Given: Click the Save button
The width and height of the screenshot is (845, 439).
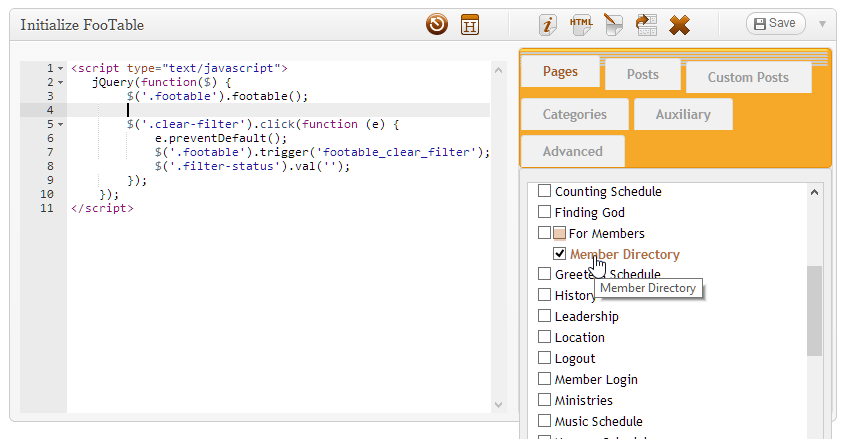Looking at the screenshot, I should [775, 23].
